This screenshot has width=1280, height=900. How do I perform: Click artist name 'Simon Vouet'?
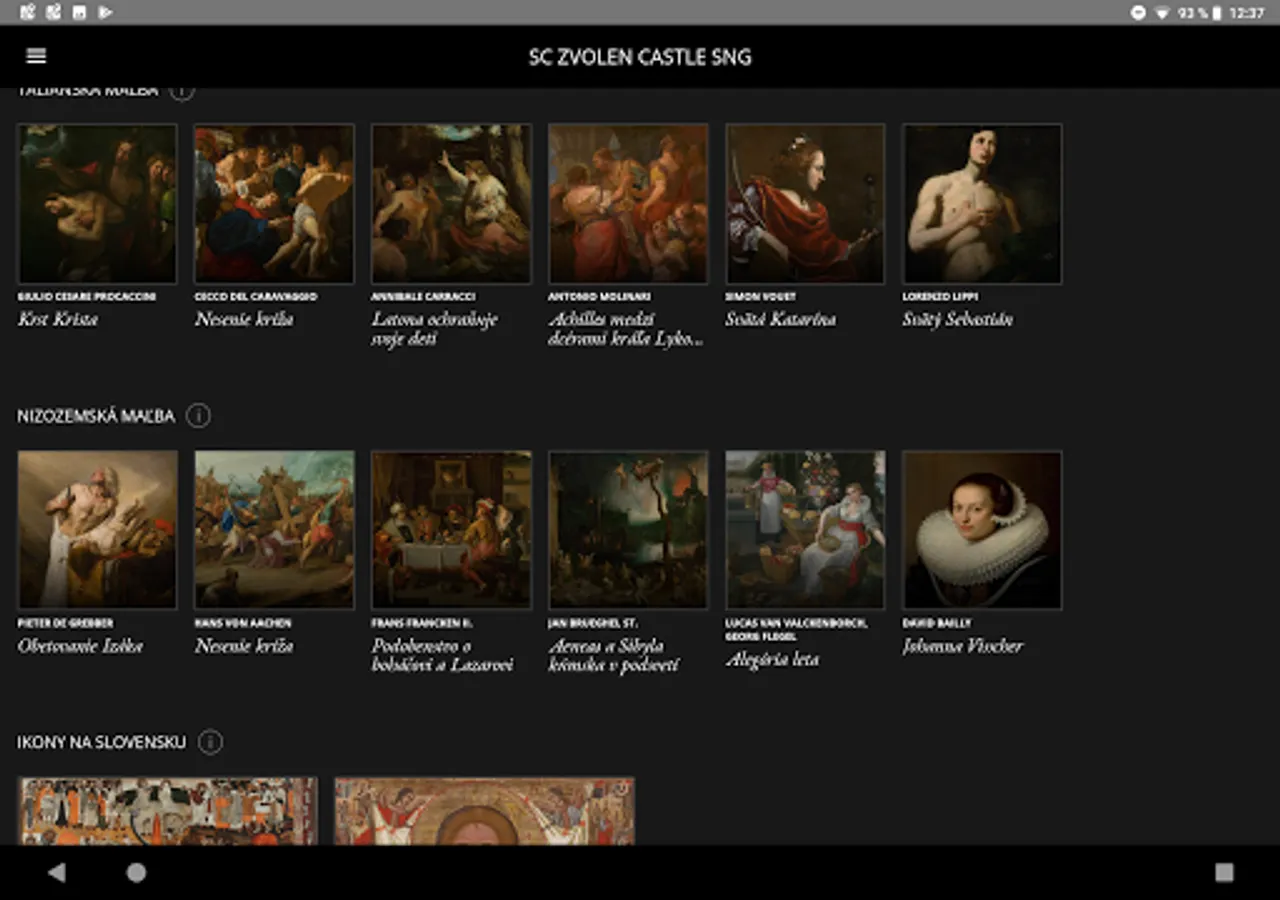pos(760,297)
